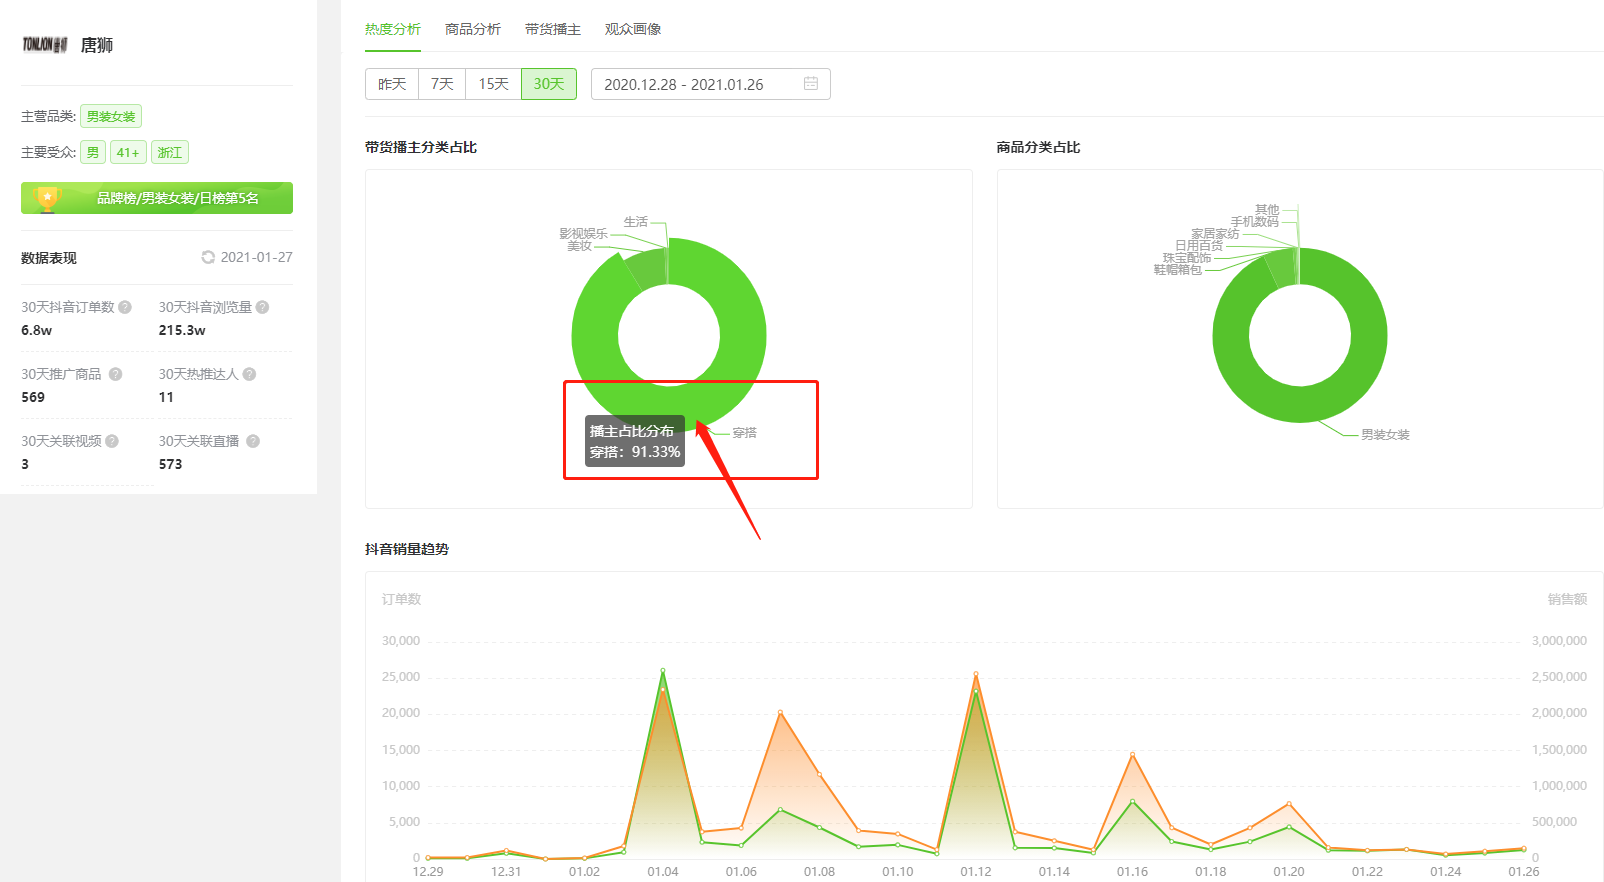
Task: Click the 男装女装 label on product chart
Action: pyautogui.click(x=1385, y=435)
